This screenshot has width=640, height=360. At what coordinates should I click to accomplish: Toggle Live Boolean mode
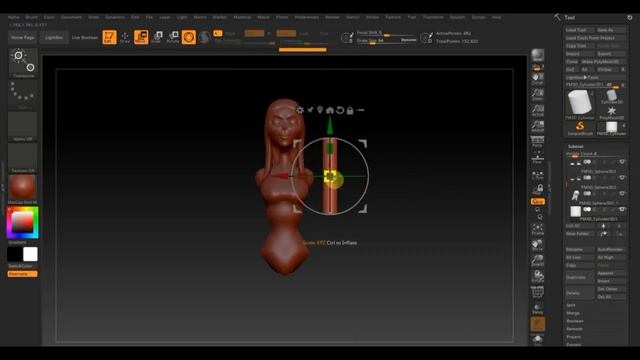coord(85,37)
